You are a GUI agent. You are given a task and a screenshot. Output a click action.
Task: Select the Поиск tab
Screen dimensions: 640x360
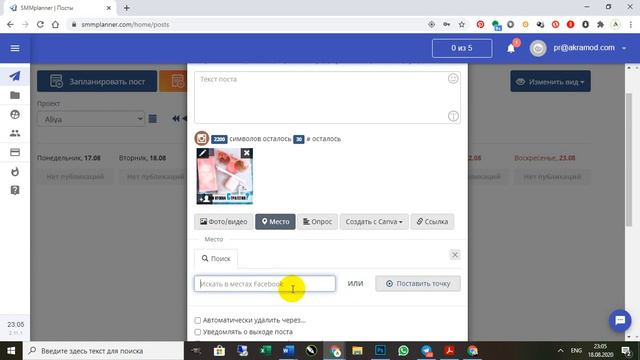pos(216,258)
